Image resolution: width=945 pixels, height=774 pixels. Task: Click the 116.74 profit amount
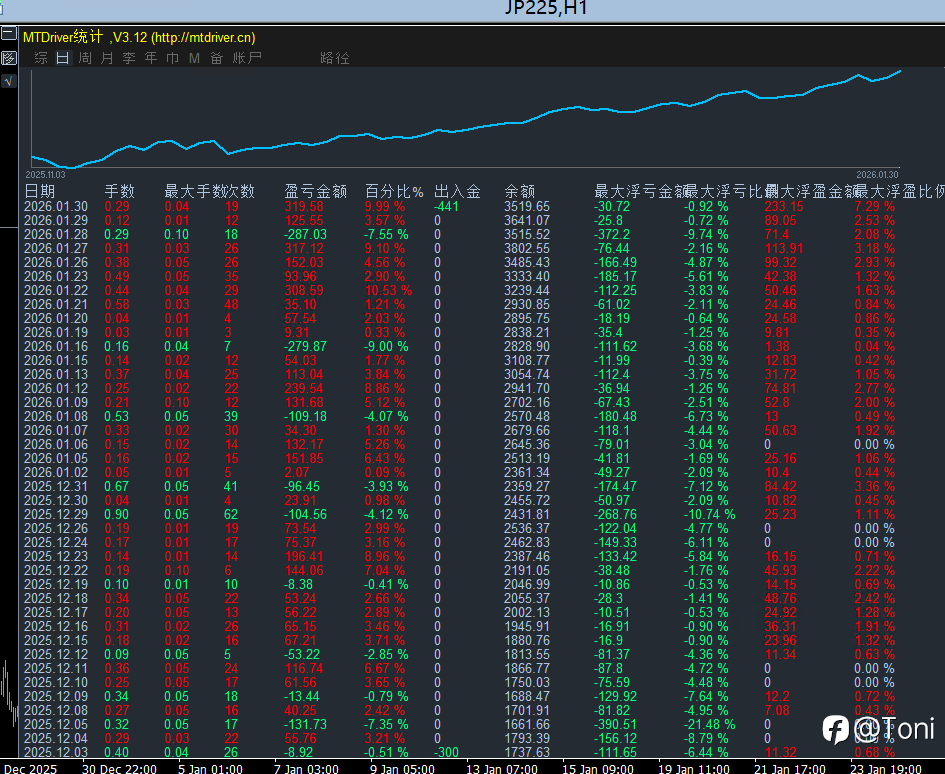(304, 669)
